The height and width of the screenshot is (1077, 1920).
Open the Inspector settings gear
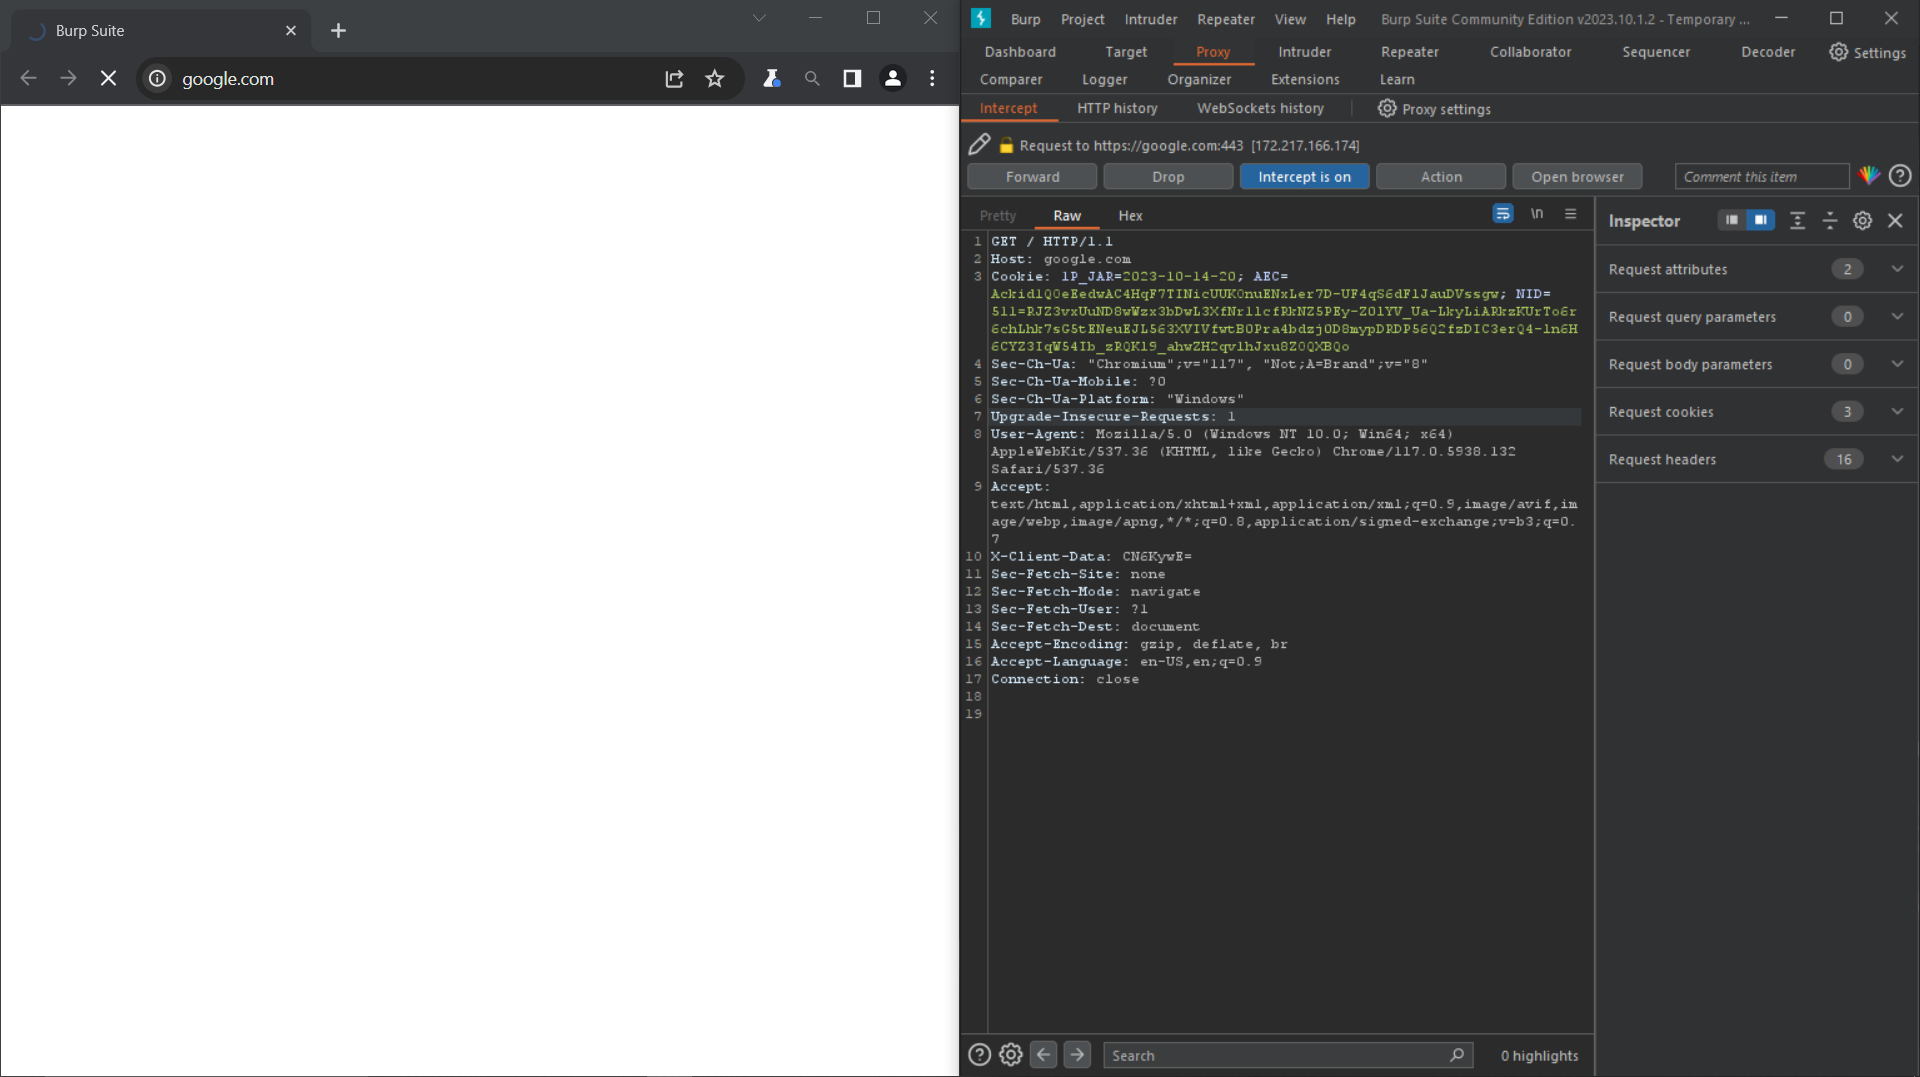click(1862, 221)
